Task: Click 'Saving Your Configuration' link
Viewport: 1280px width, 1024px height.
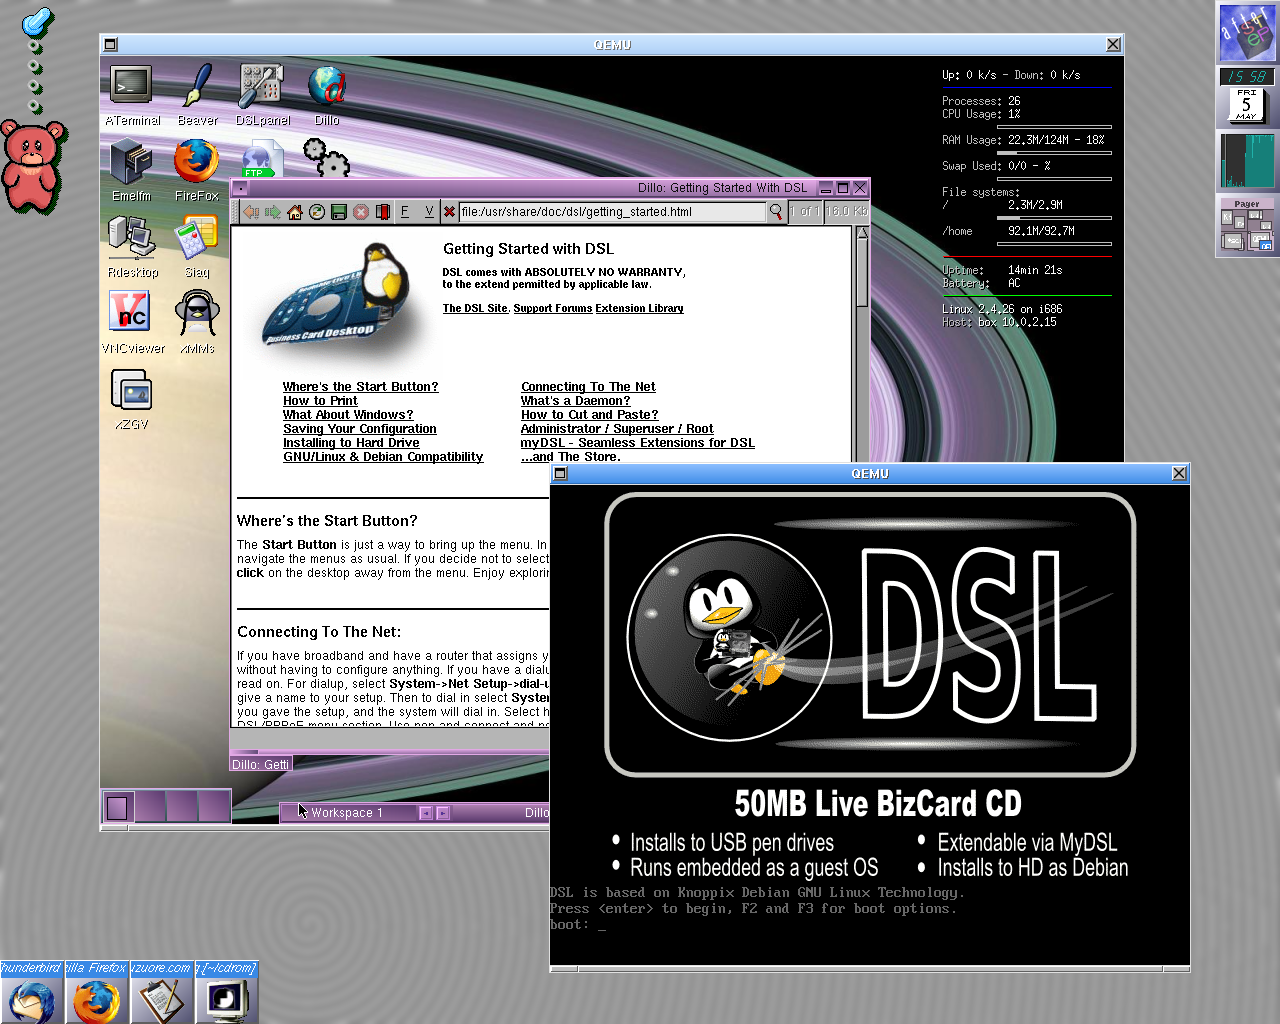Action: (360, 429)
